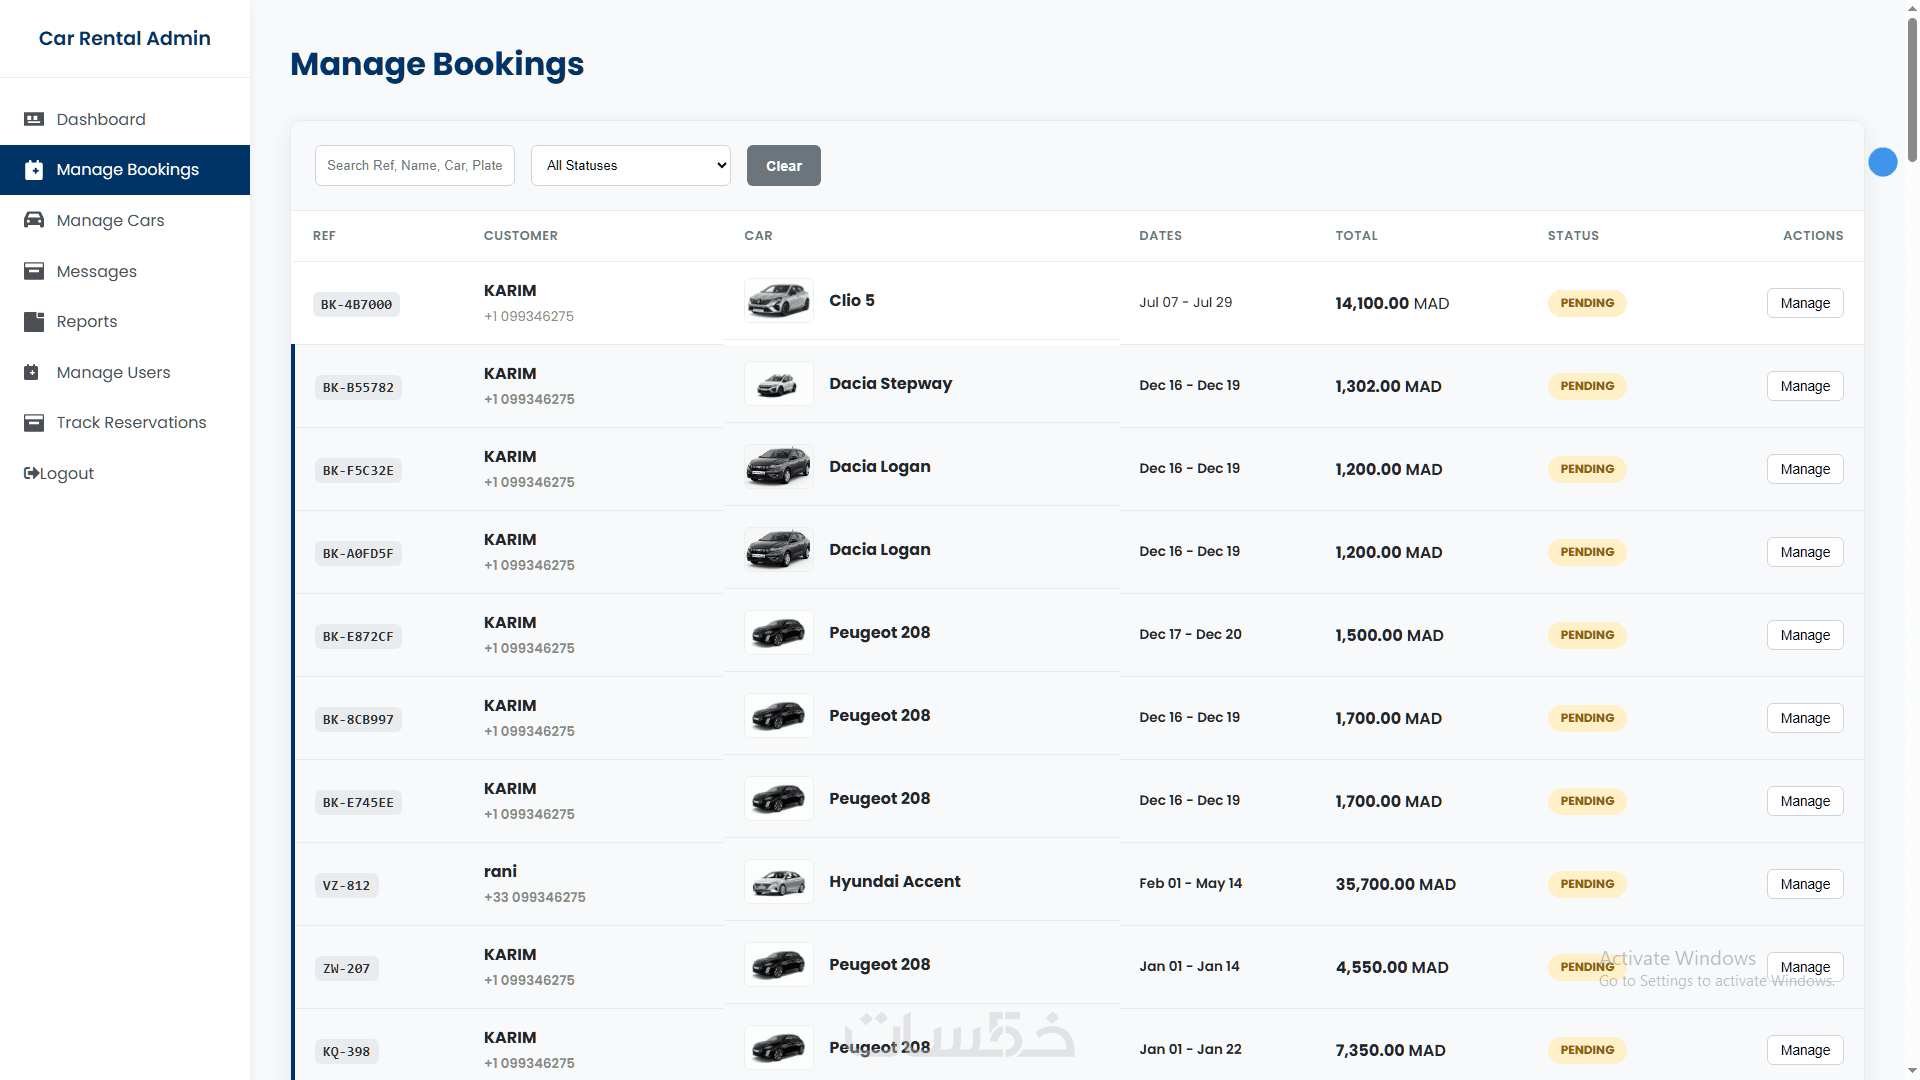Screen dimensions: 1920x1080
Task: Click the Messages sidebar icon
Action: pyautogui.click(x=34, y=271)
